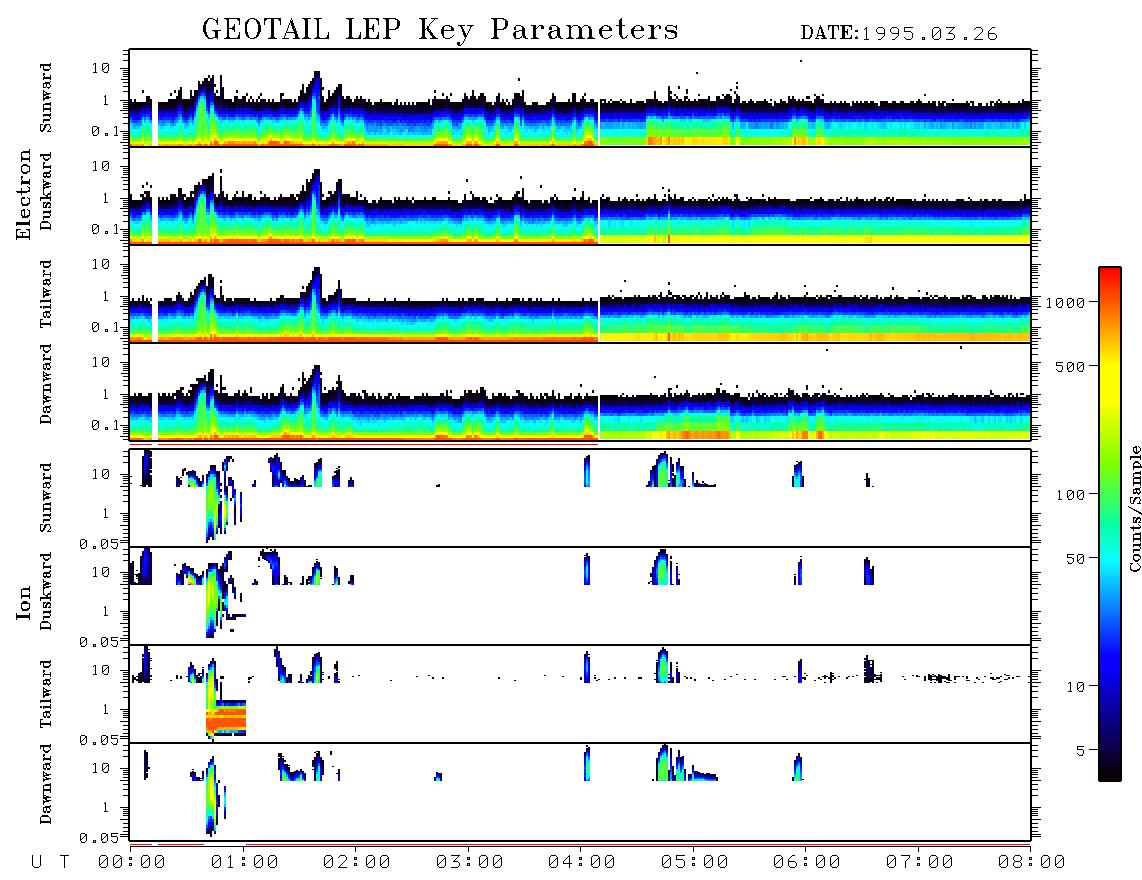The height and width of the screenshot is (880, 1142).
Task: Click the 500 color bar tick value
Action: click(1071, 367)
